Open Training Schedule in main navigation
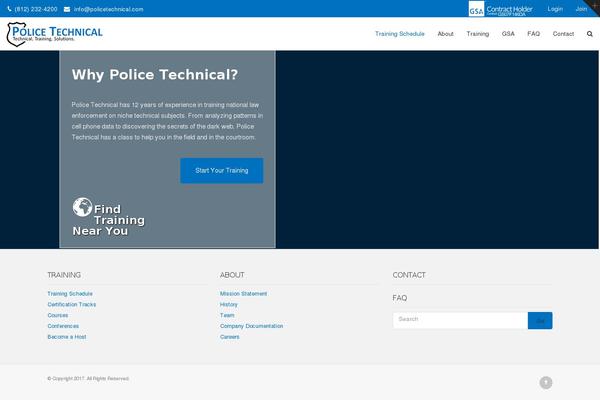Viewport: 600px width, 400px height. coord(399,34)
